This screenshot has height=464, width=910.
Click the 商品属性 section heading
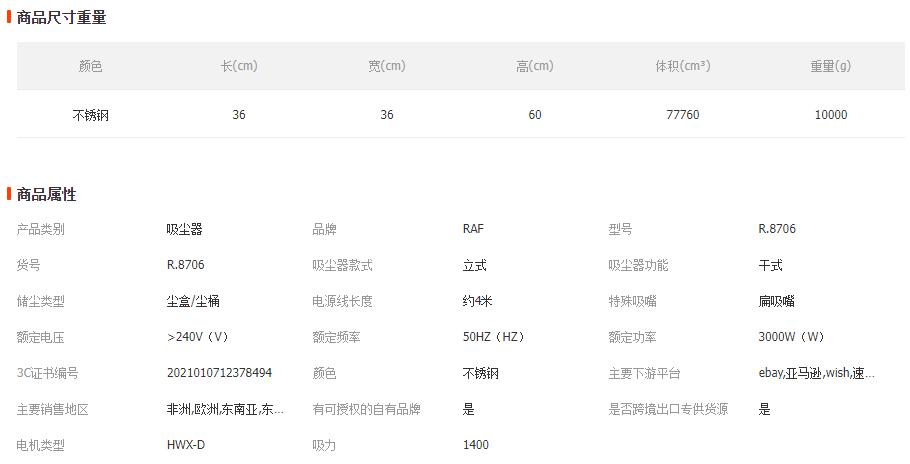(x=46, y=194)
